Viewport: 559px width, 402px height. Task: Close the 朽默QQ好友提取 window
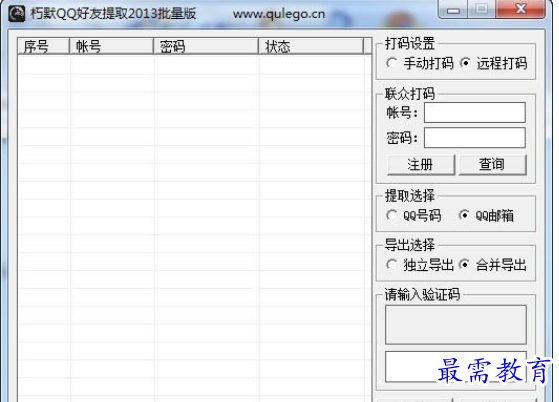click(x=520, y=9)
